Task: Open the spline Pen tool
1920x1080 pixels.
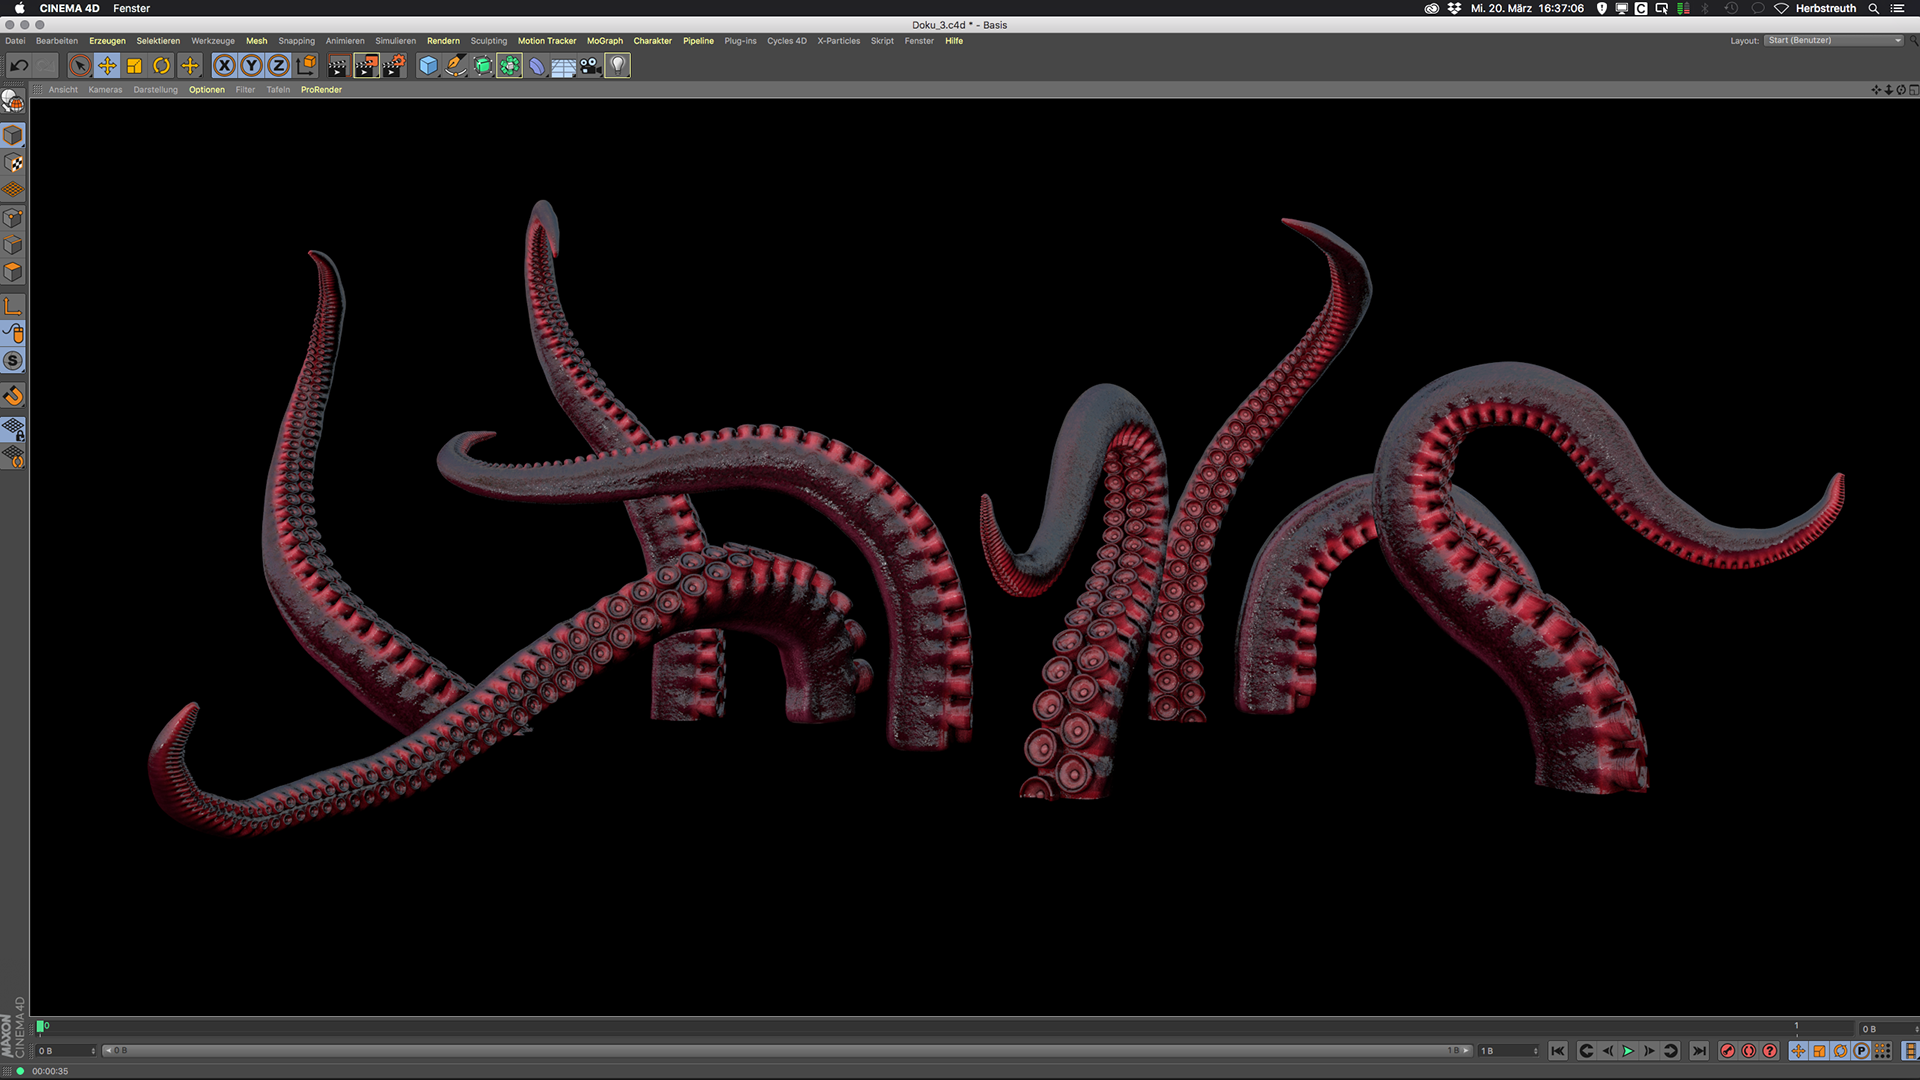Action: point(455,66)
